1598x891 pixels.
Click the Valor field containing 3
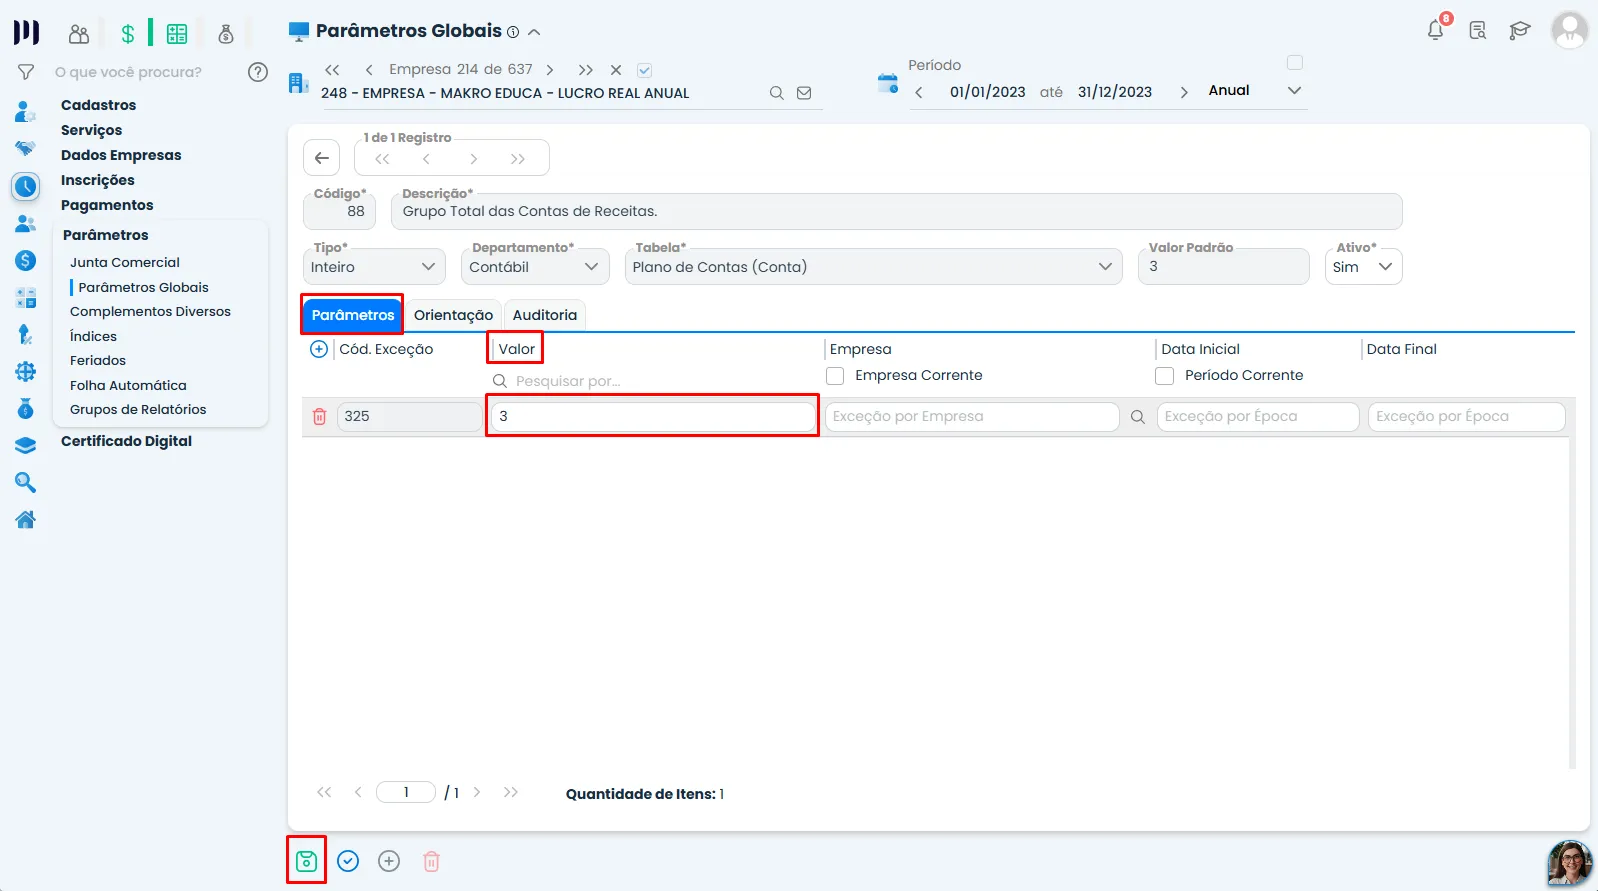653,416
